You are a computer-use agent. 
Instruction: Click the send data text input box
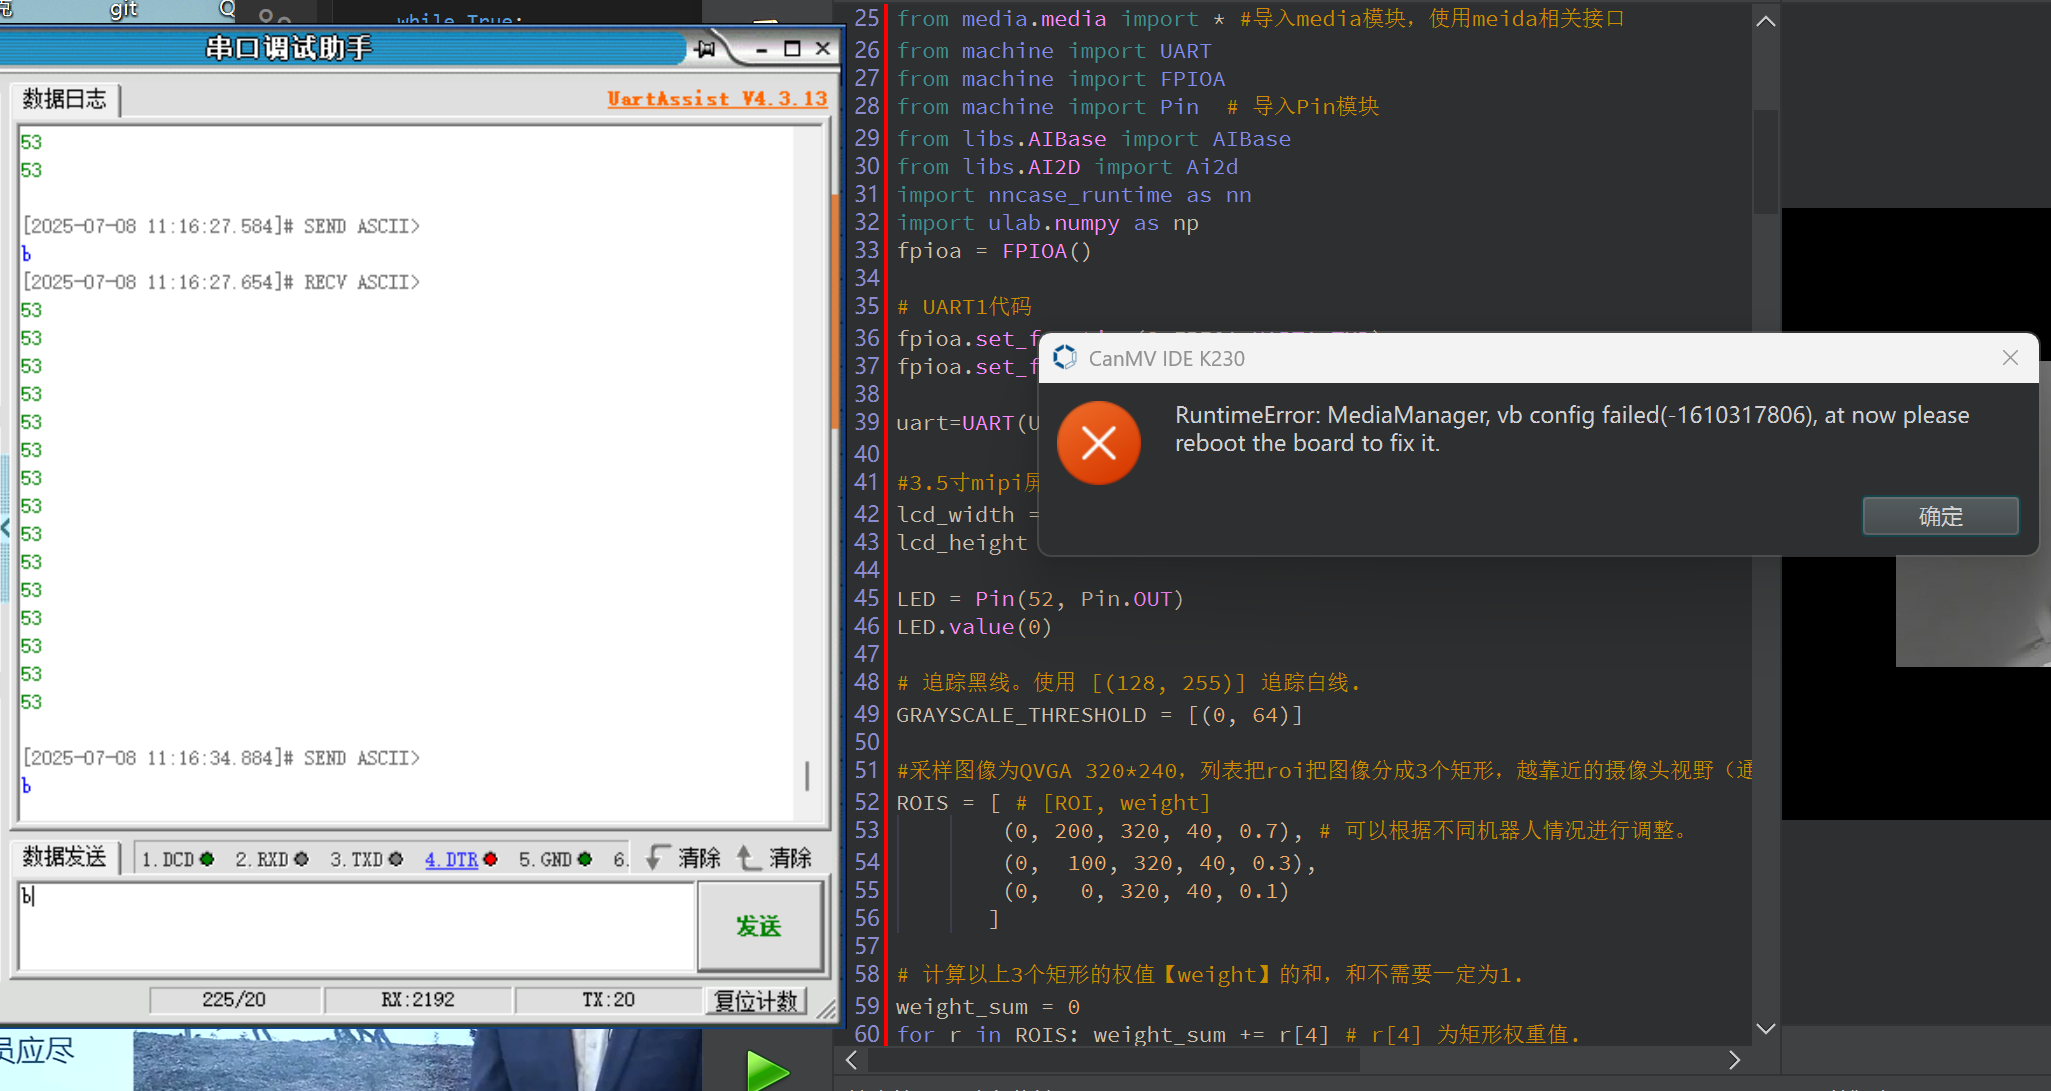click(x=355, y=926)
